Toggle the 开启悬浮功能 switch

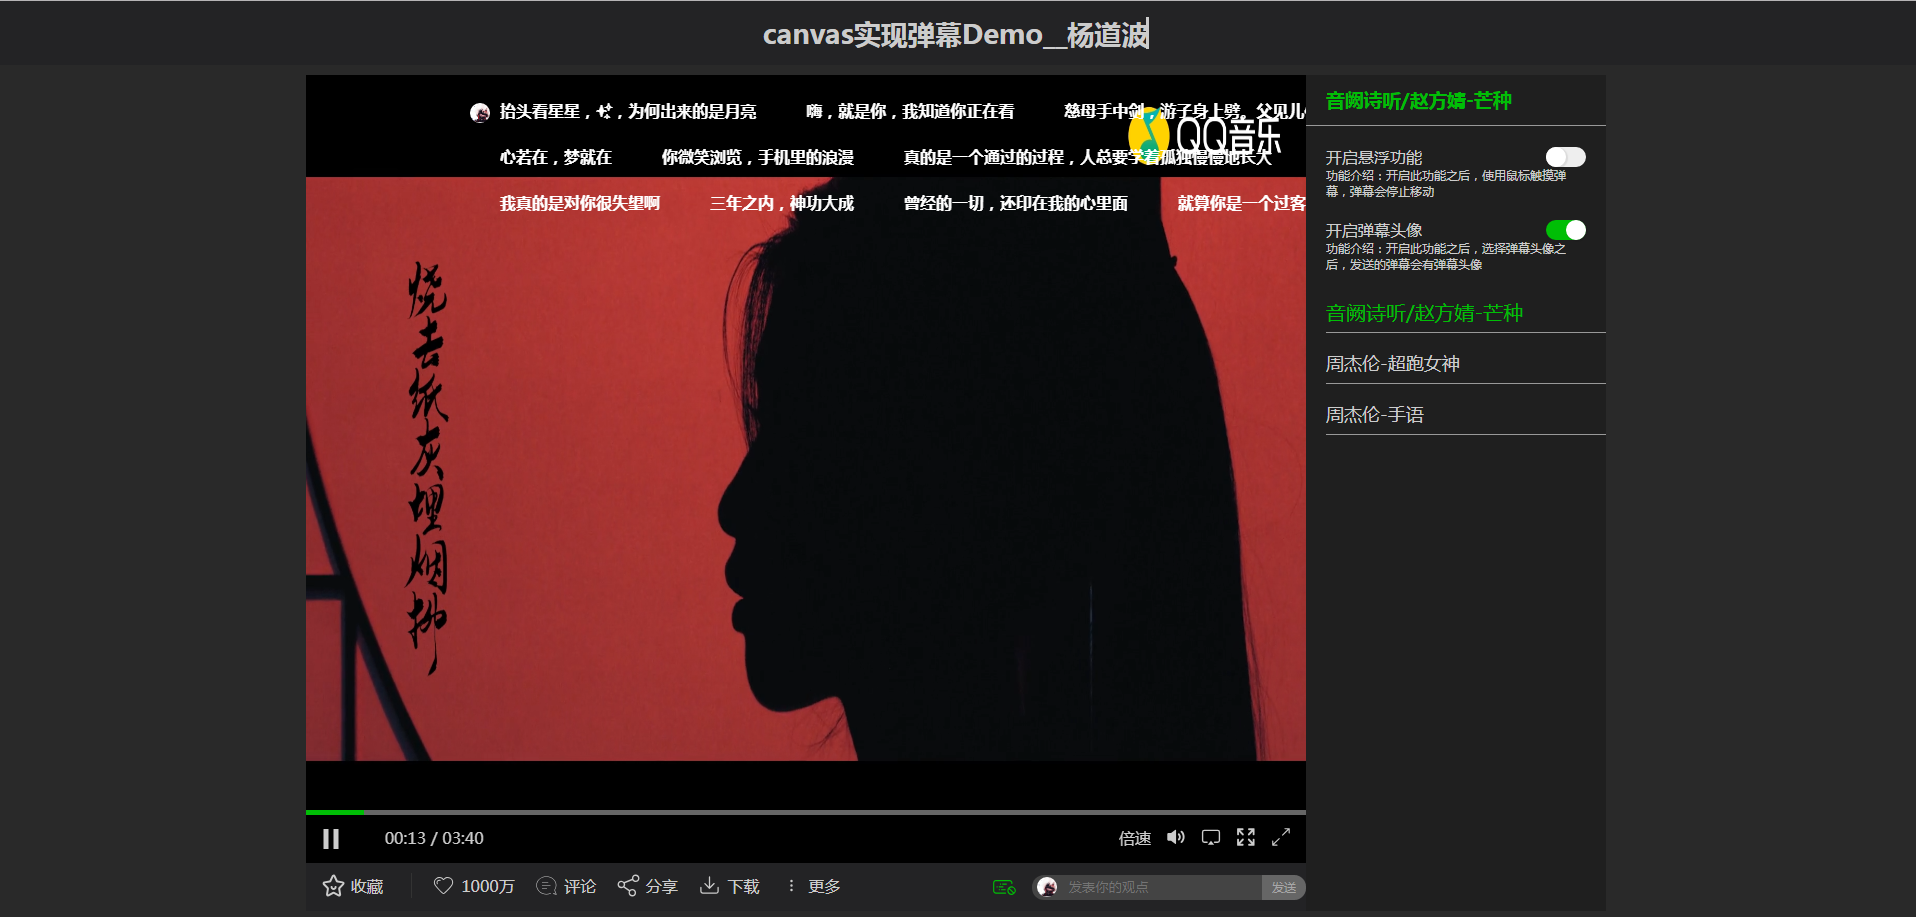point(1566,157)
